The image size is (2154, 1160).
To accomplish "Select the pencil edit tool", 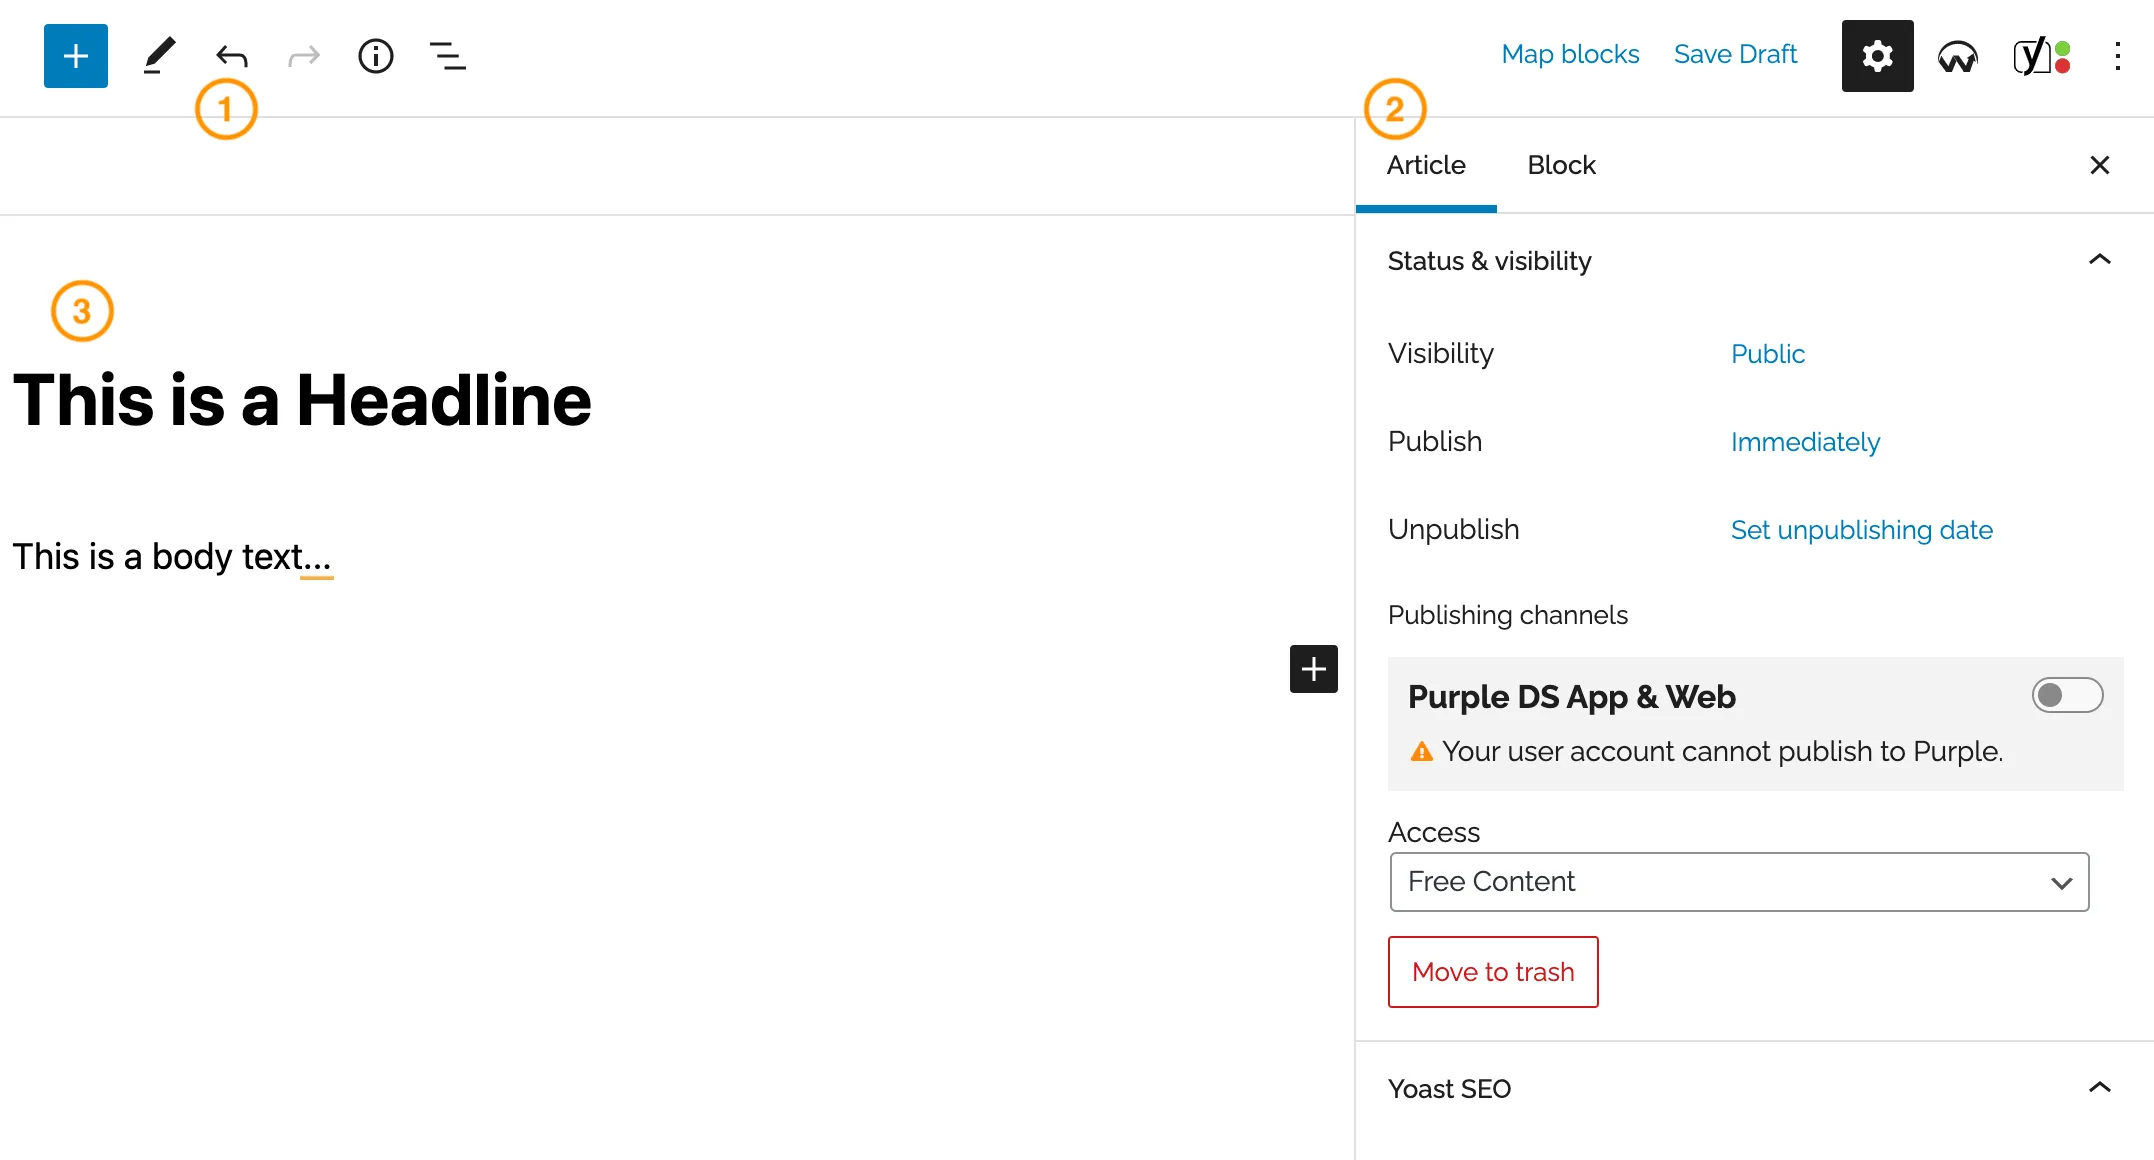I will (159, 56).
